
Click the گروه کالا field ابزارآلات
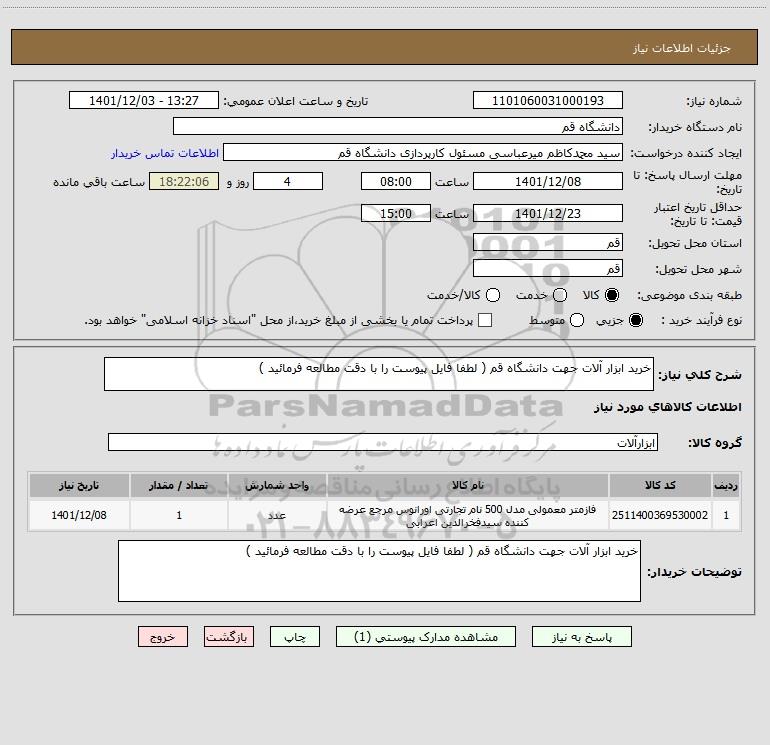tap(383, 442)
